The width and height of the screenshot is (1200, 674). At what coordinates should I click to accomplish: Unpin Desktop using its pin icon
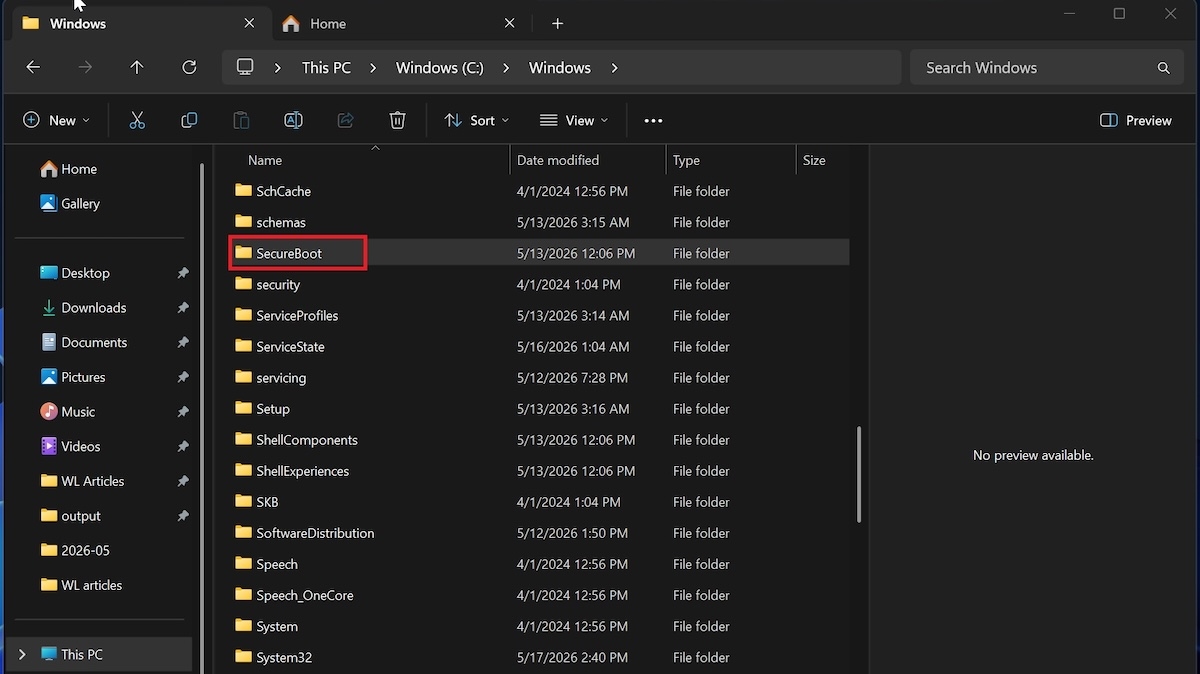pyautogui.click(x=183, y=273)
